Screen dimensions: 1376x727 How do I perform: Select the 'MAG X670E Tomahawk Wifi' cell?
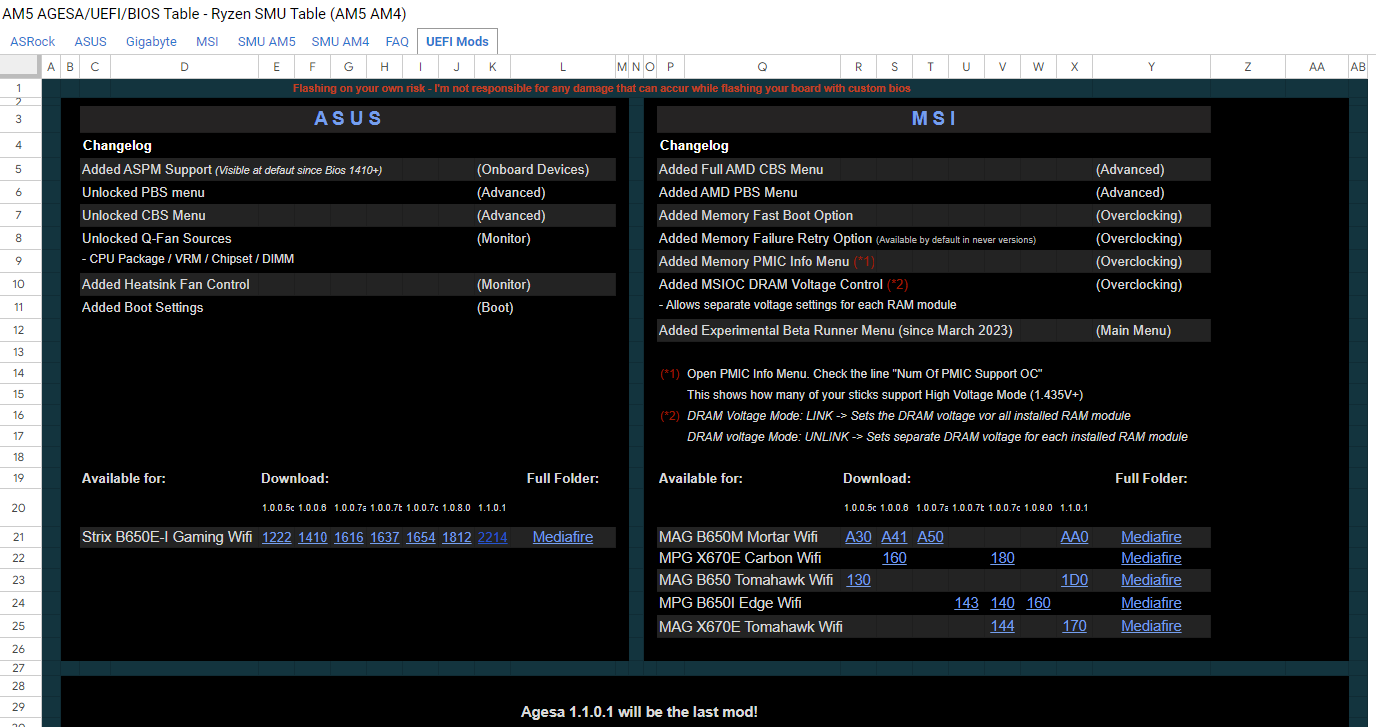click(x=750, y=626)
